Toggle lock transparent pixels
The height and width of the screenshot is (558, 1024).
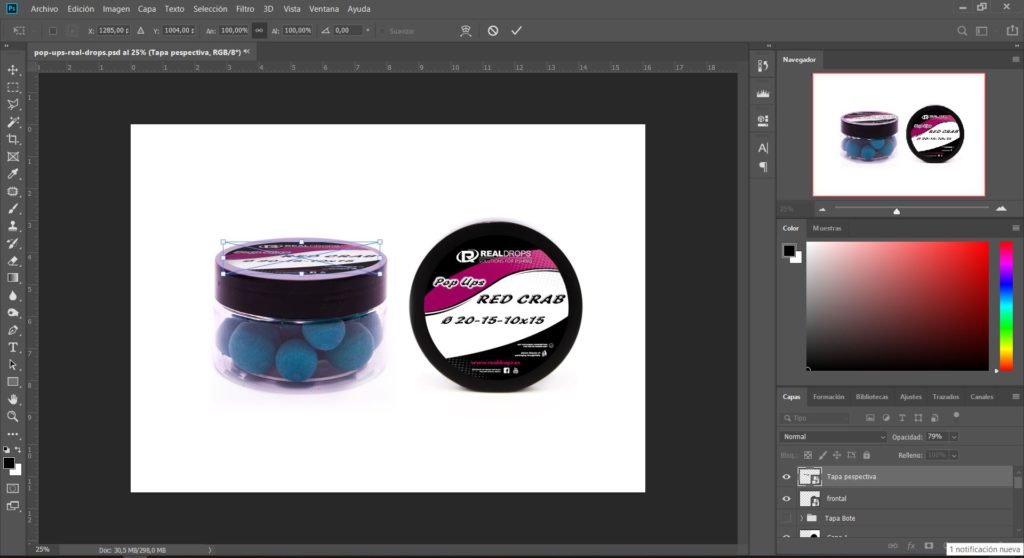pos(808,455)
